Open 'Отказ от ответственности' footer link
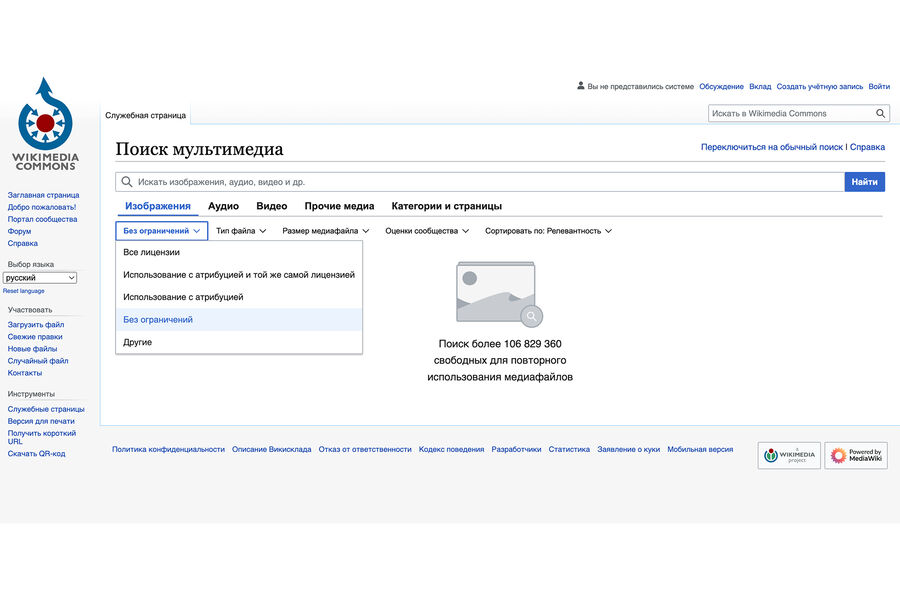This screenshot has height=600, width=900. (365, 450)
